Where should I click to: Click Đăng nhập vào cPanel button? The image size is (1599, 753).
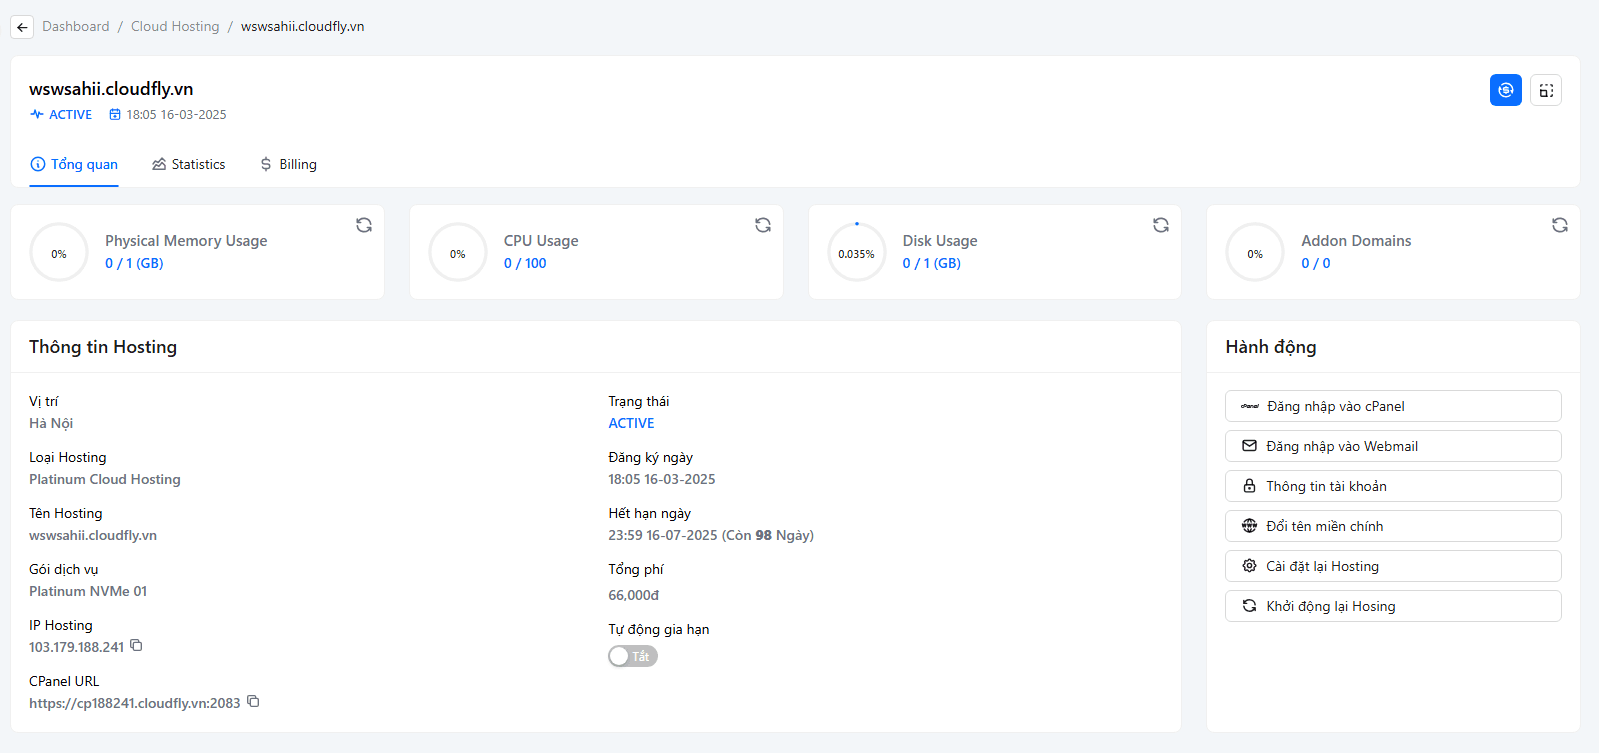1392,406
